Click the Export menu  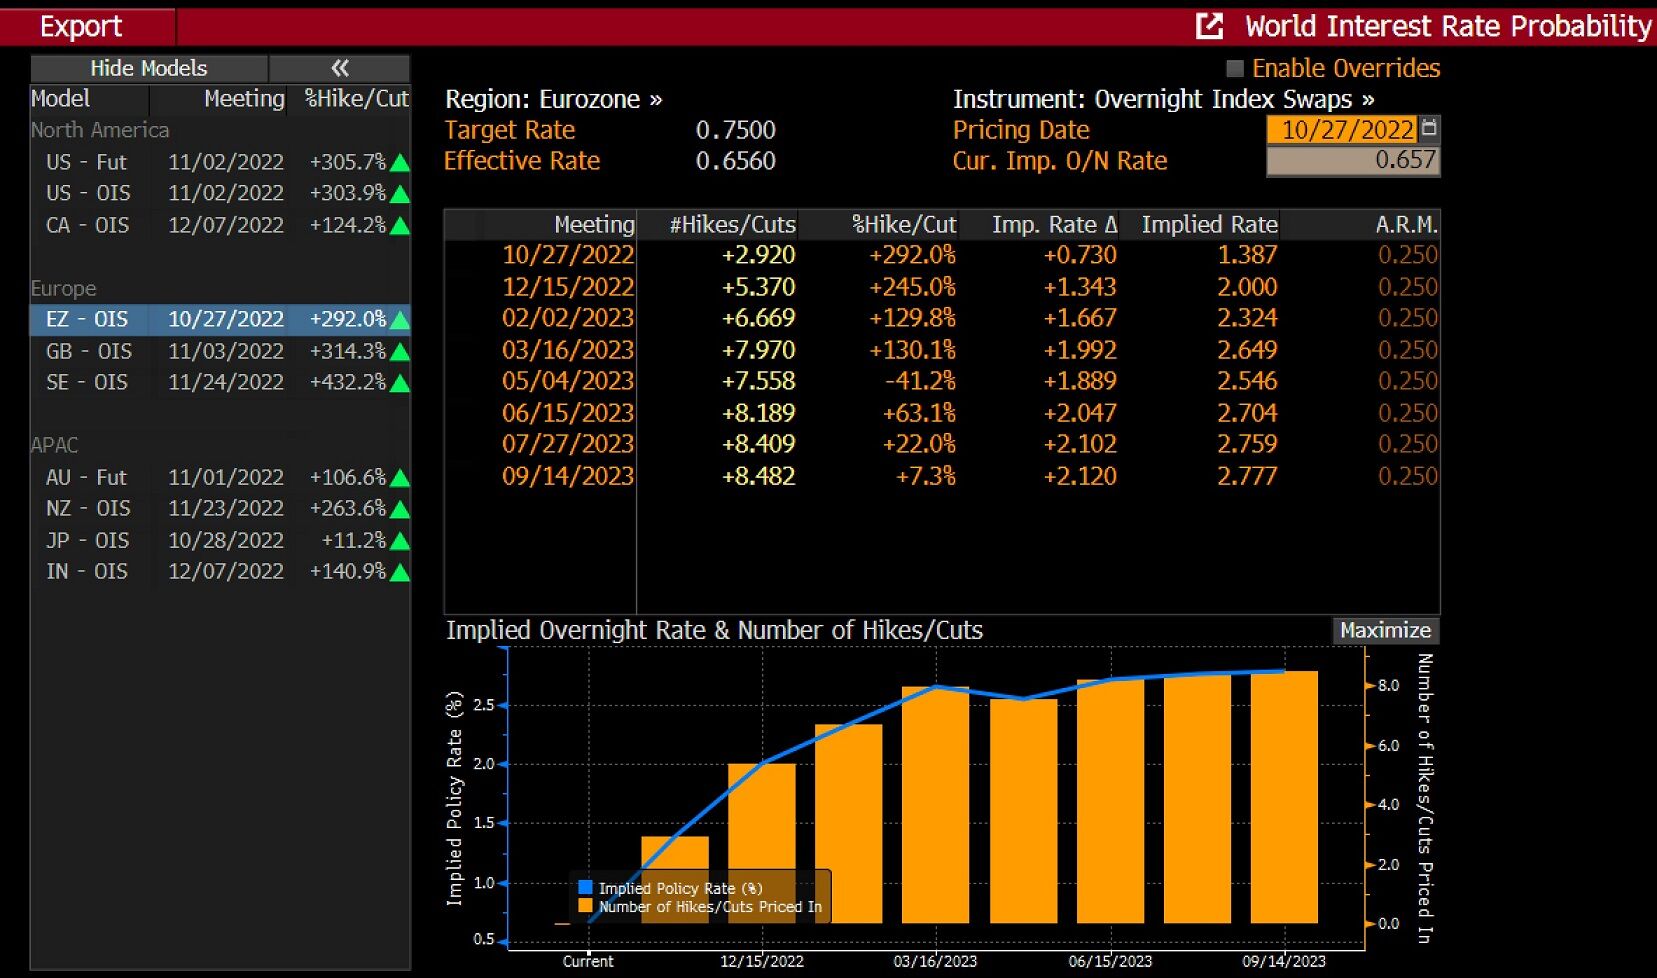coord(81,26)
